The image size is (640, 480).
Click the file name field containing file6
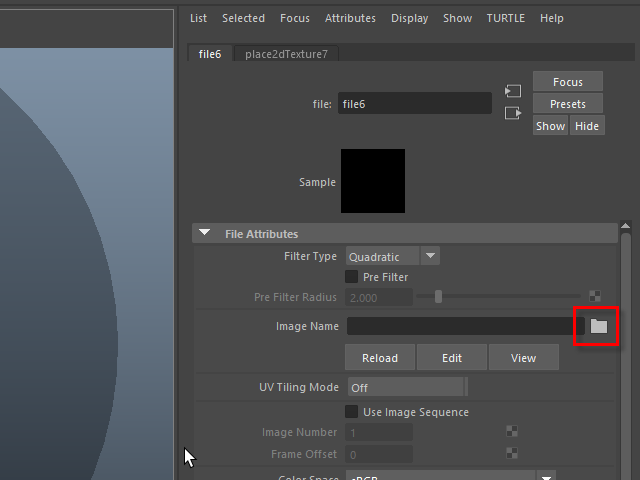tap(414, 103)
